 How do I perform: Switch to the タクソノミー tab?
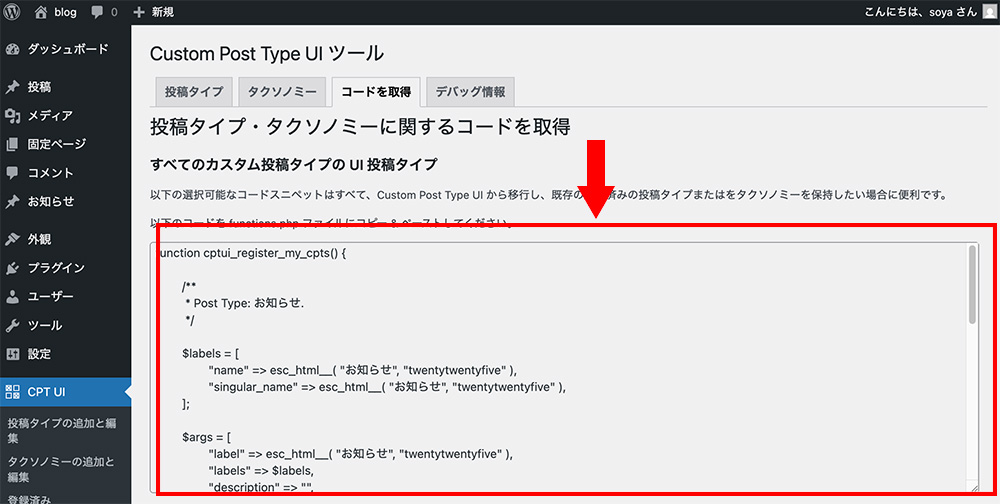[x=282, y=92]
